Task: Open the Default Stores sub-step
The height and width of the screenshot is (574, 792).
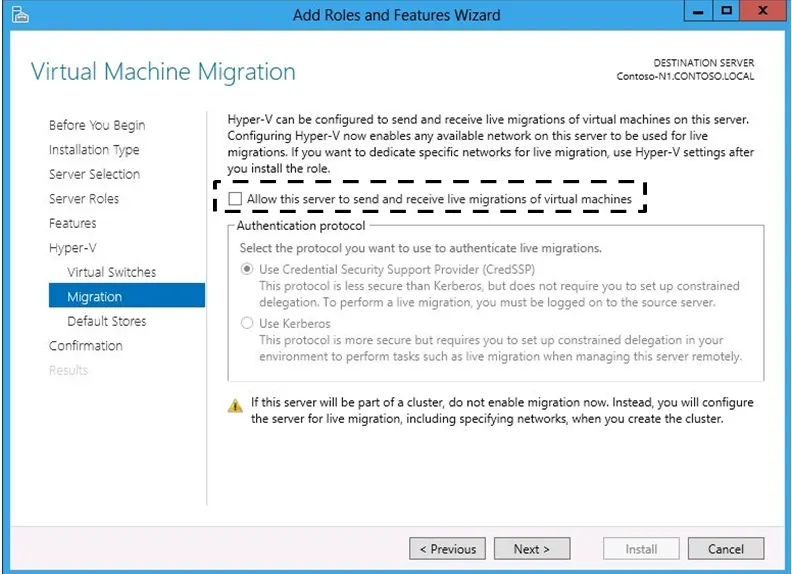Action: (x=107, y=321)
